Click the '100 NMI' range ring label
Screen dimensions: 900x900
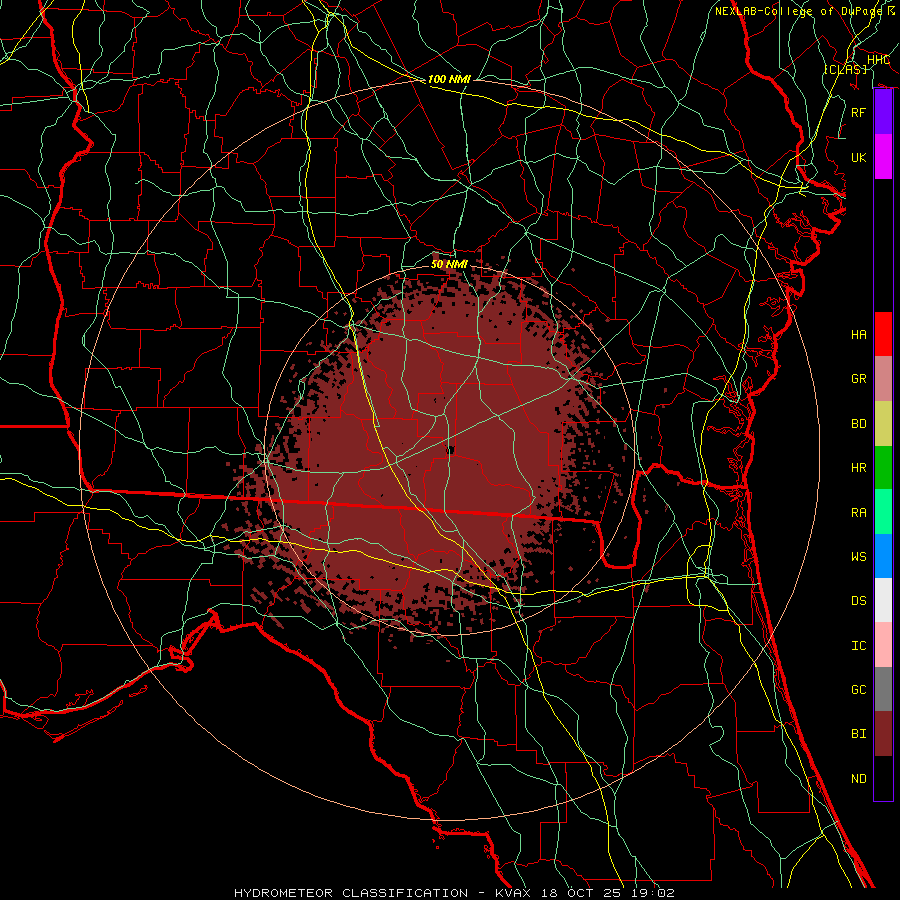coord(449,79)
